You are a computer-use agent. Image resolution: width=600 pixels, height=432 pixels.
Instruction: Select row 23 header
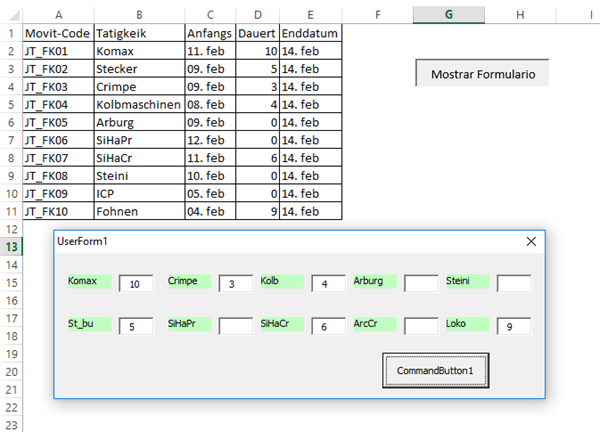[11, 425]
